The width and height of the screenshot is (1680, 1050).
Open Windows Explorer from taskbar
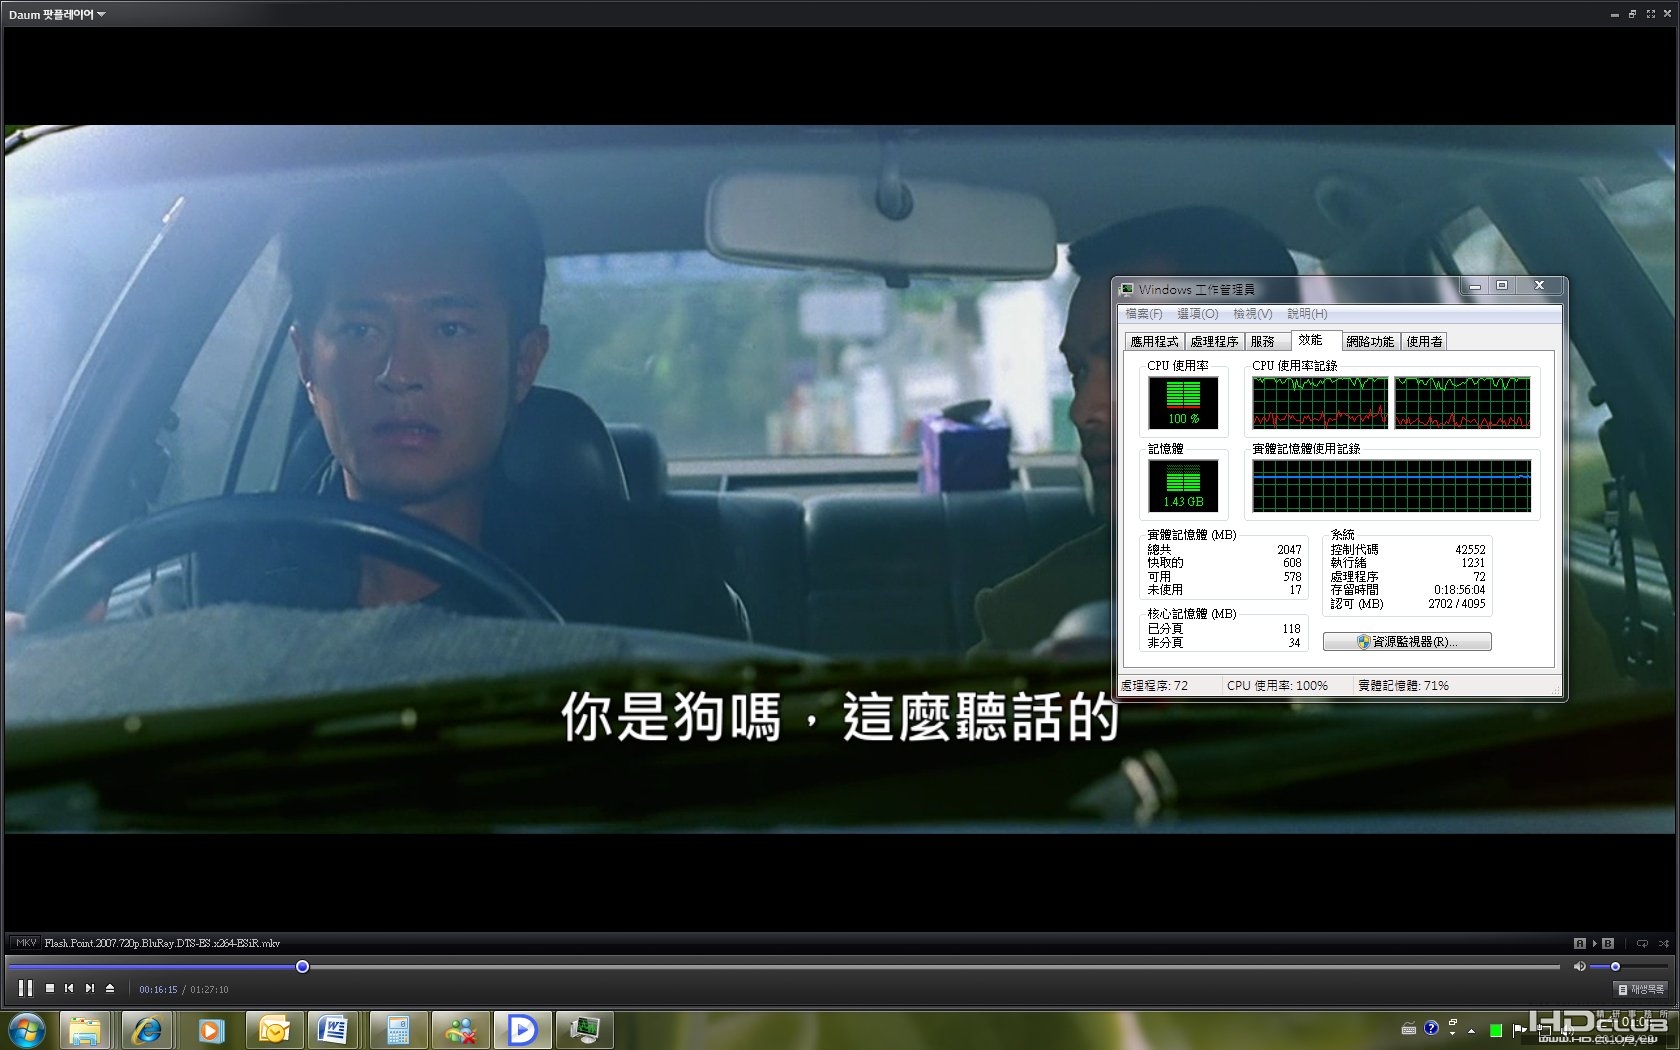(85, 1030)
